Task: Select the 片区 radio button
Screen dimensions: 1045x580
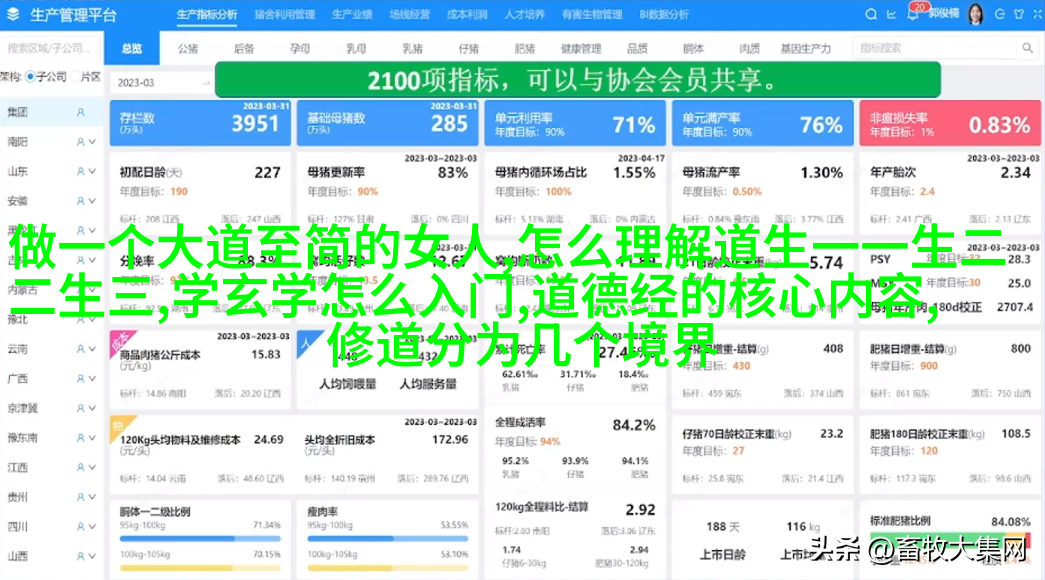Action: [73, 76]
